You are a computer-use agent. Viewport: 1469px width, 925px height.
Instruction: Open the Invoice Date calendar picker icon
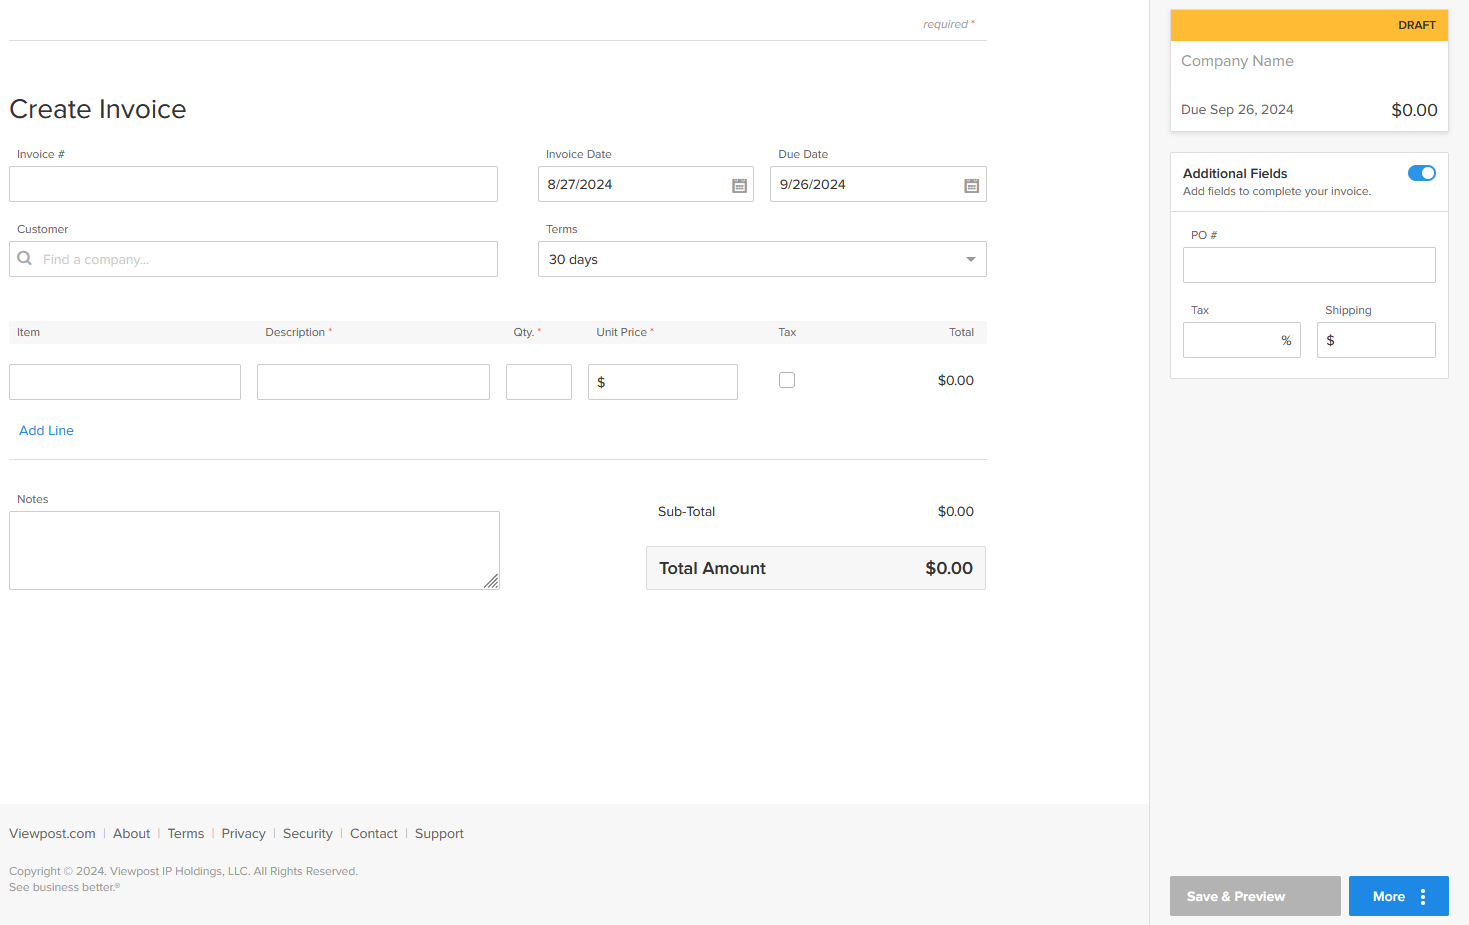click(739, 185)
